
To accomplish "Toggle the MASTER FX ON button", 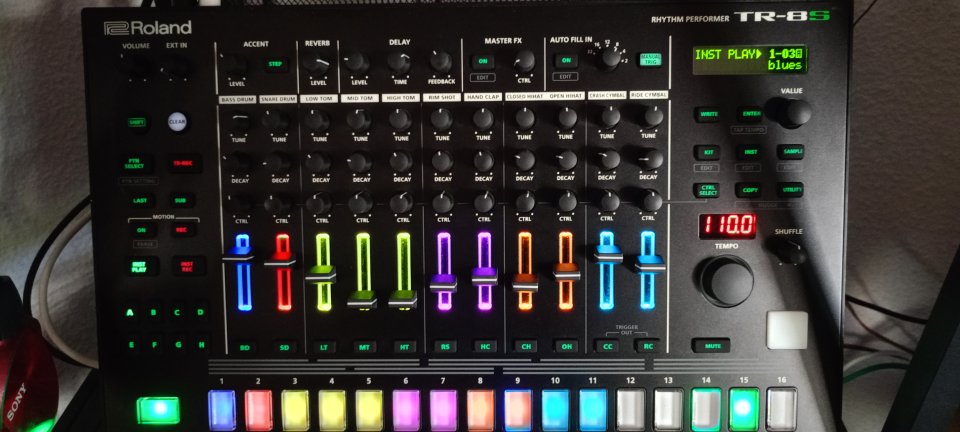I will click(x=482, y=61).
